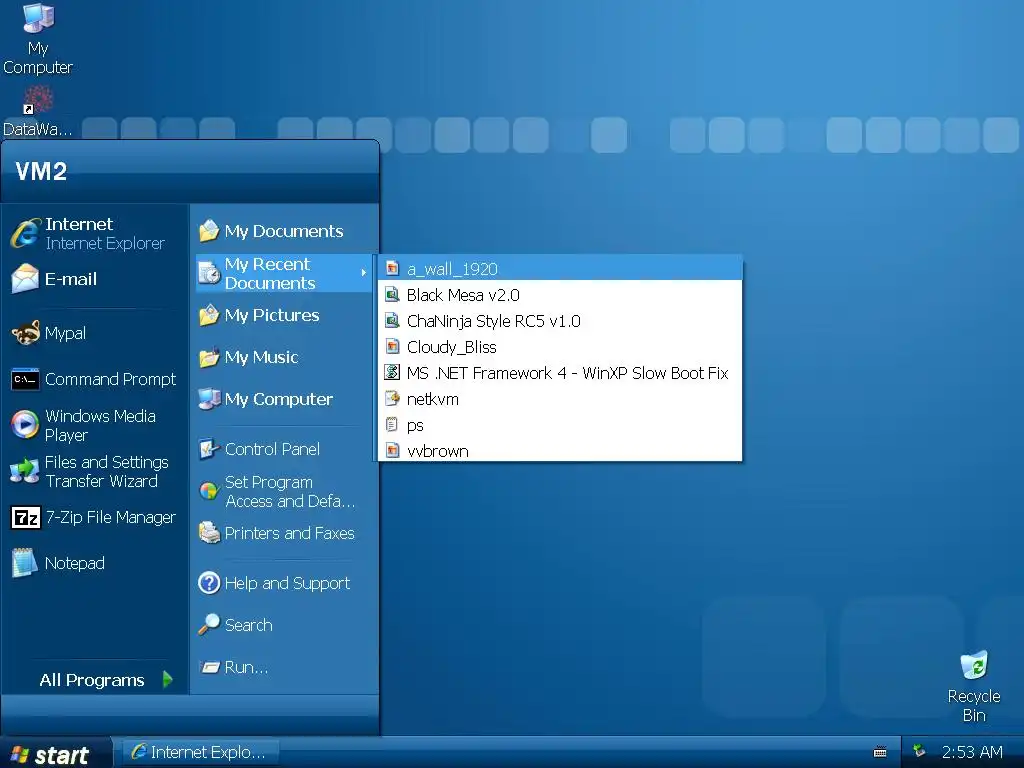Launch Notepad icon in Start menu

[x=25, y=563]
